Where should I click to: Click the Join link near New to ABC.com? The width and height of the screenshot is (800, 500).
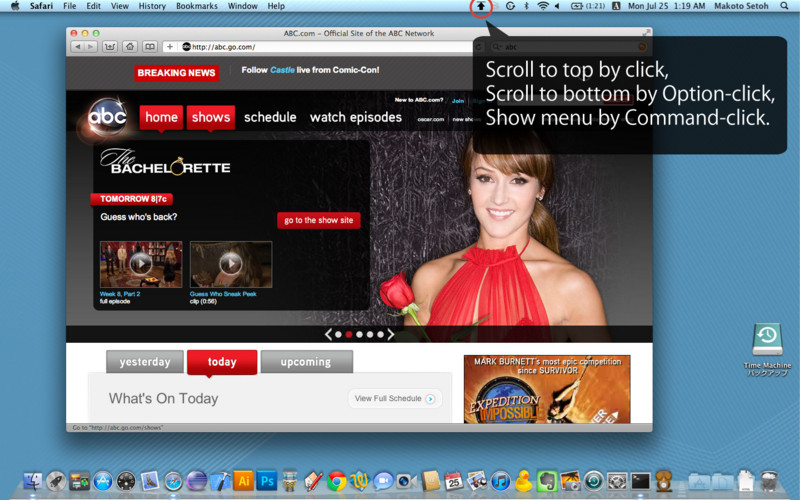coord(458,101)
